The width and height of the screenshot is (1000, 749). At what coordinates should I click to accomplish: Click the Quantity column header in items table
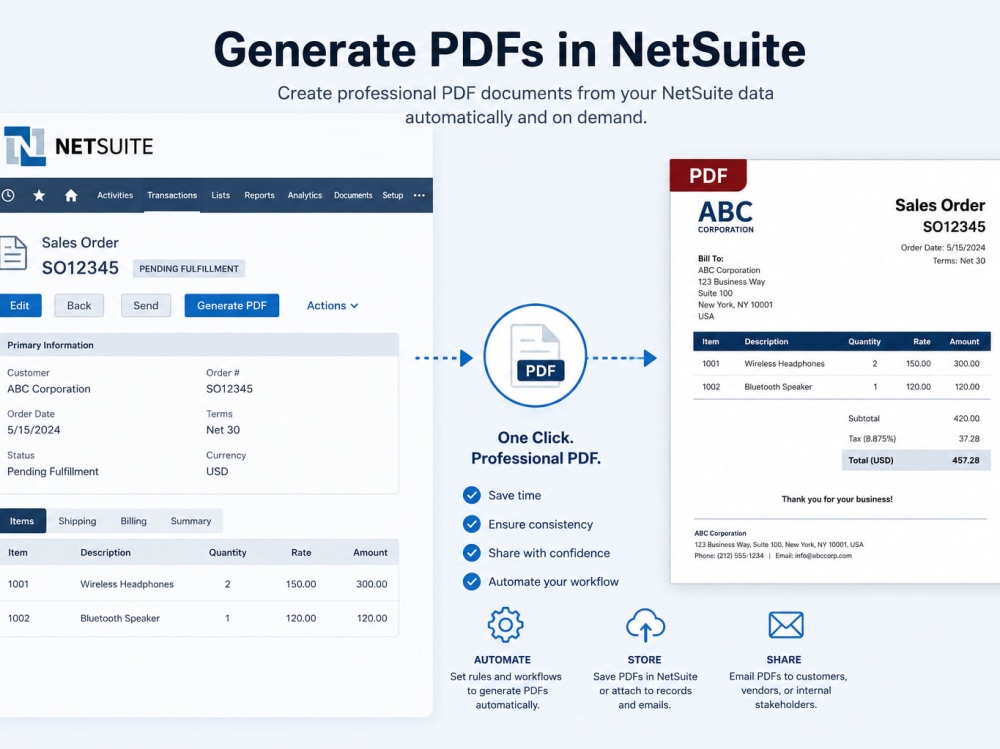pyautogui.click(x=227, y=552)
